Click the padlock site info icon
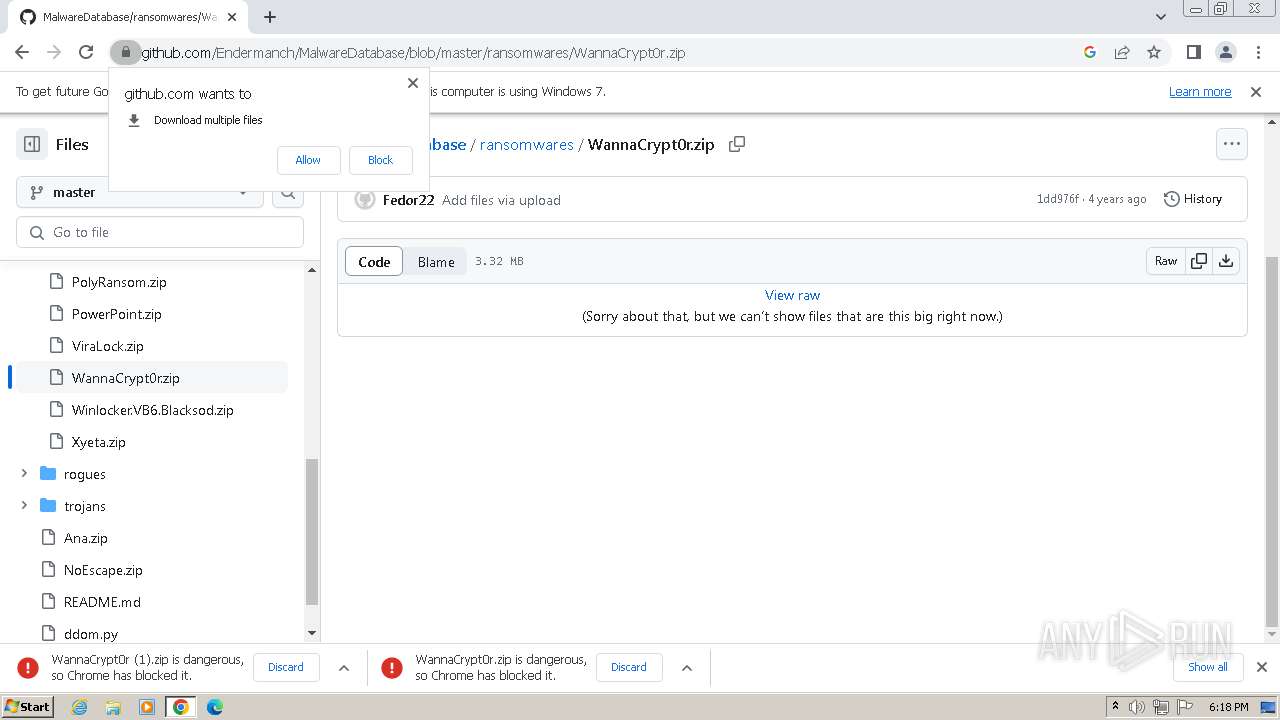The height and width of the screenshot is (720, 1280). tap(125, 52)
